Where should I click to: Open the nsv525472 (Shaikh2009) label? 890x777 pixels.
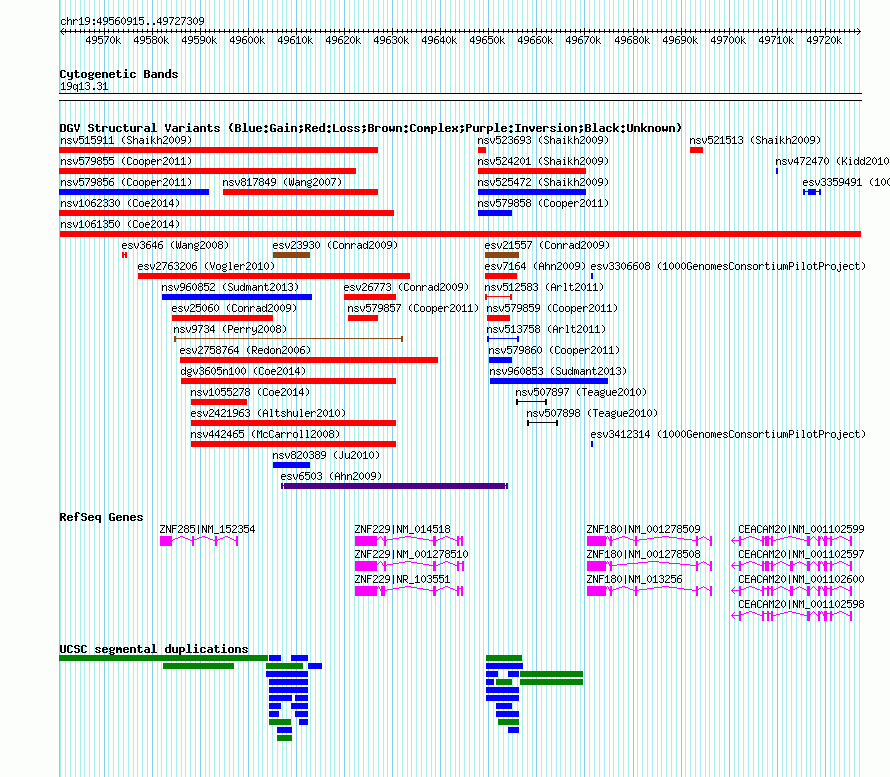tap(543, 182)
